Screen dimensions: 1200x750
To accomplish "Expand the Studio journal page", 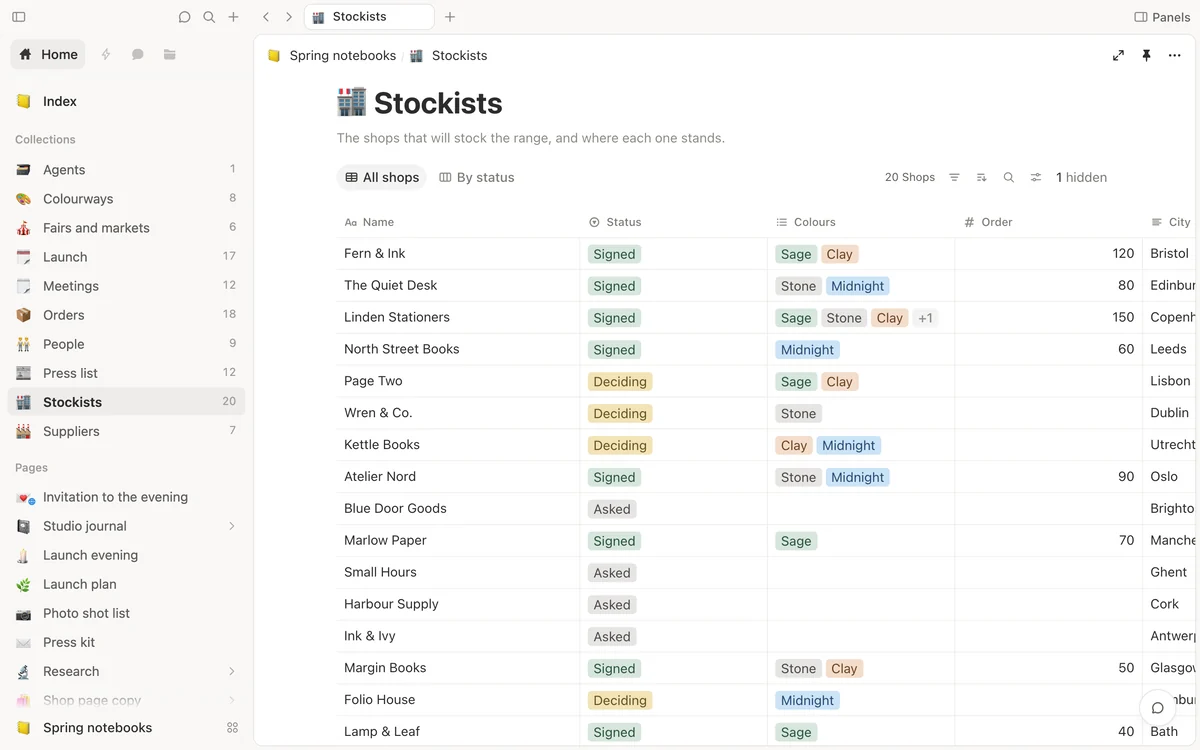I will click(x=232, y=526).
